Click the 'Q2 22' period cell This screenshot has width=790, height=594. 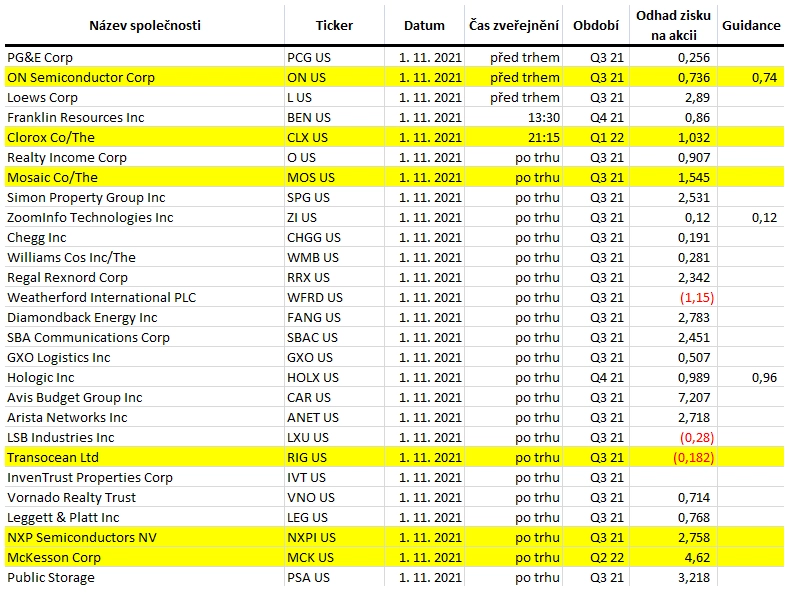596,557
